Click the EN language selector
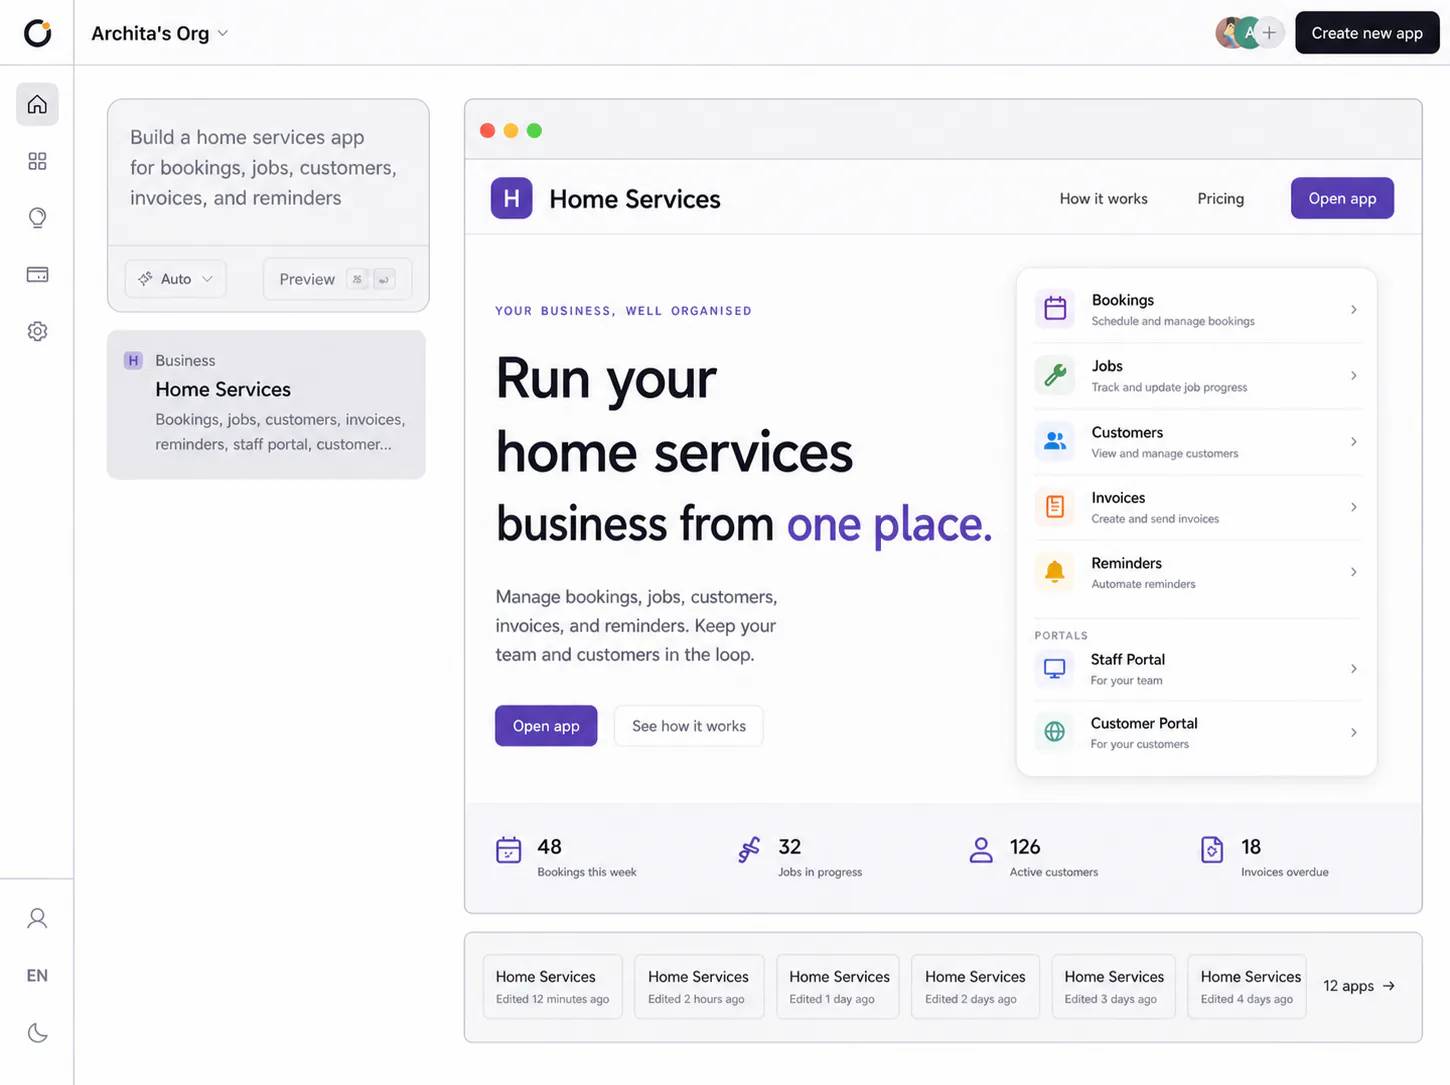Viewport: 1450px width, 1085px height. (37, 975)
